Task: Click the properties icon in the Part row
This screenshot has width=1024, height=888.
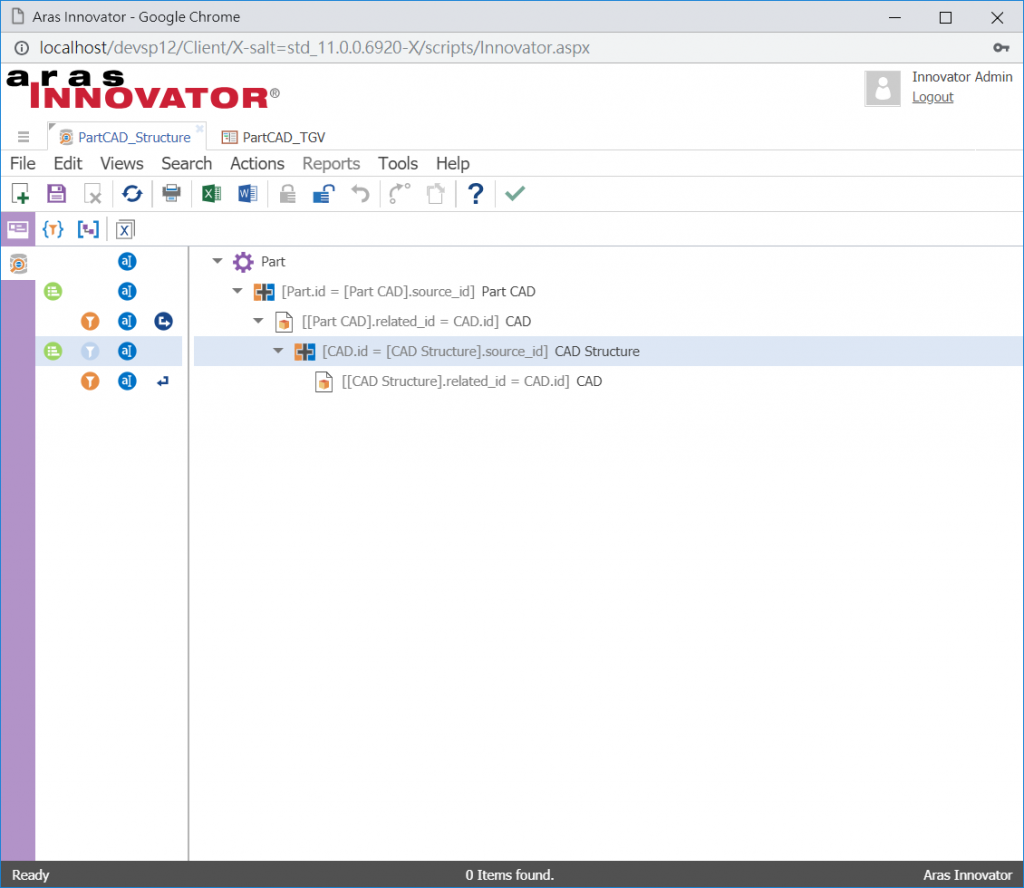Action: (x=127, y=262)
